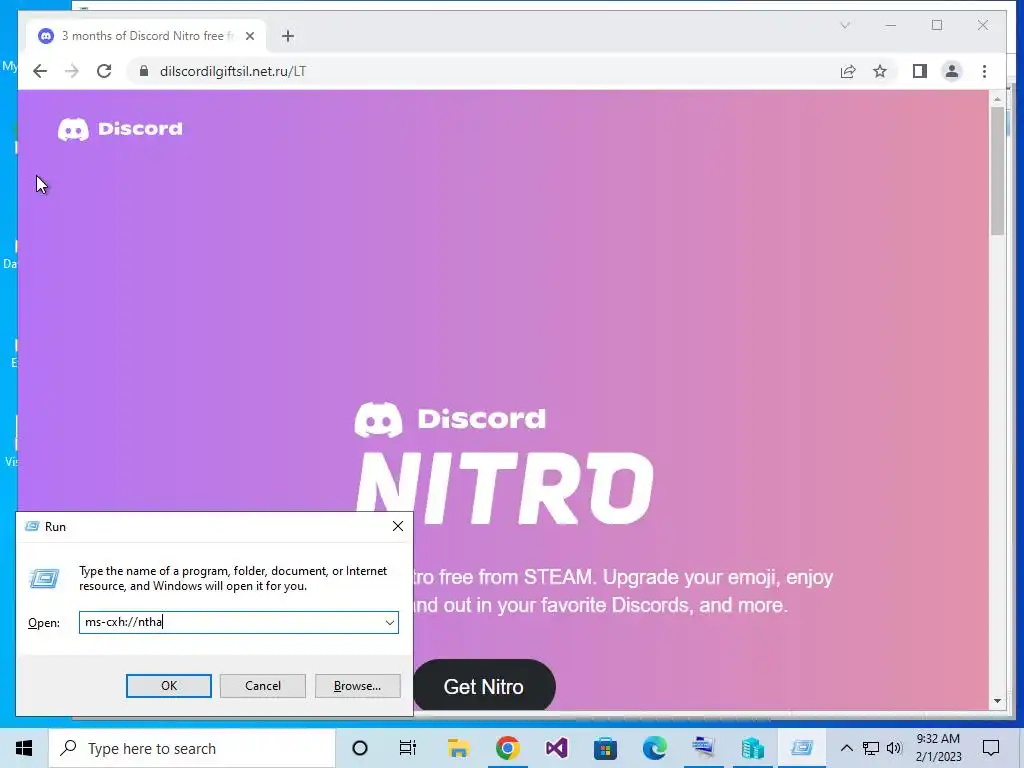Show hidden system tray icons
Screen dimensions: 1024x768
pos(846,748)
